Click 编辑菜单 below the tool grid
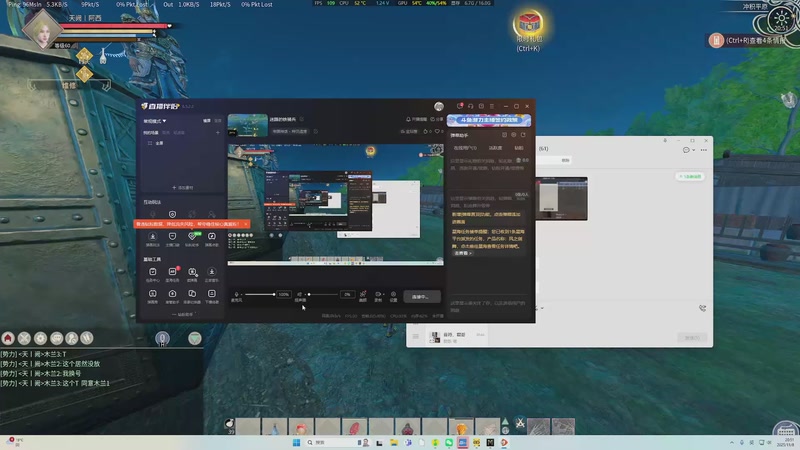Viewport: 800px width, 450px height. tap(183, 314)
